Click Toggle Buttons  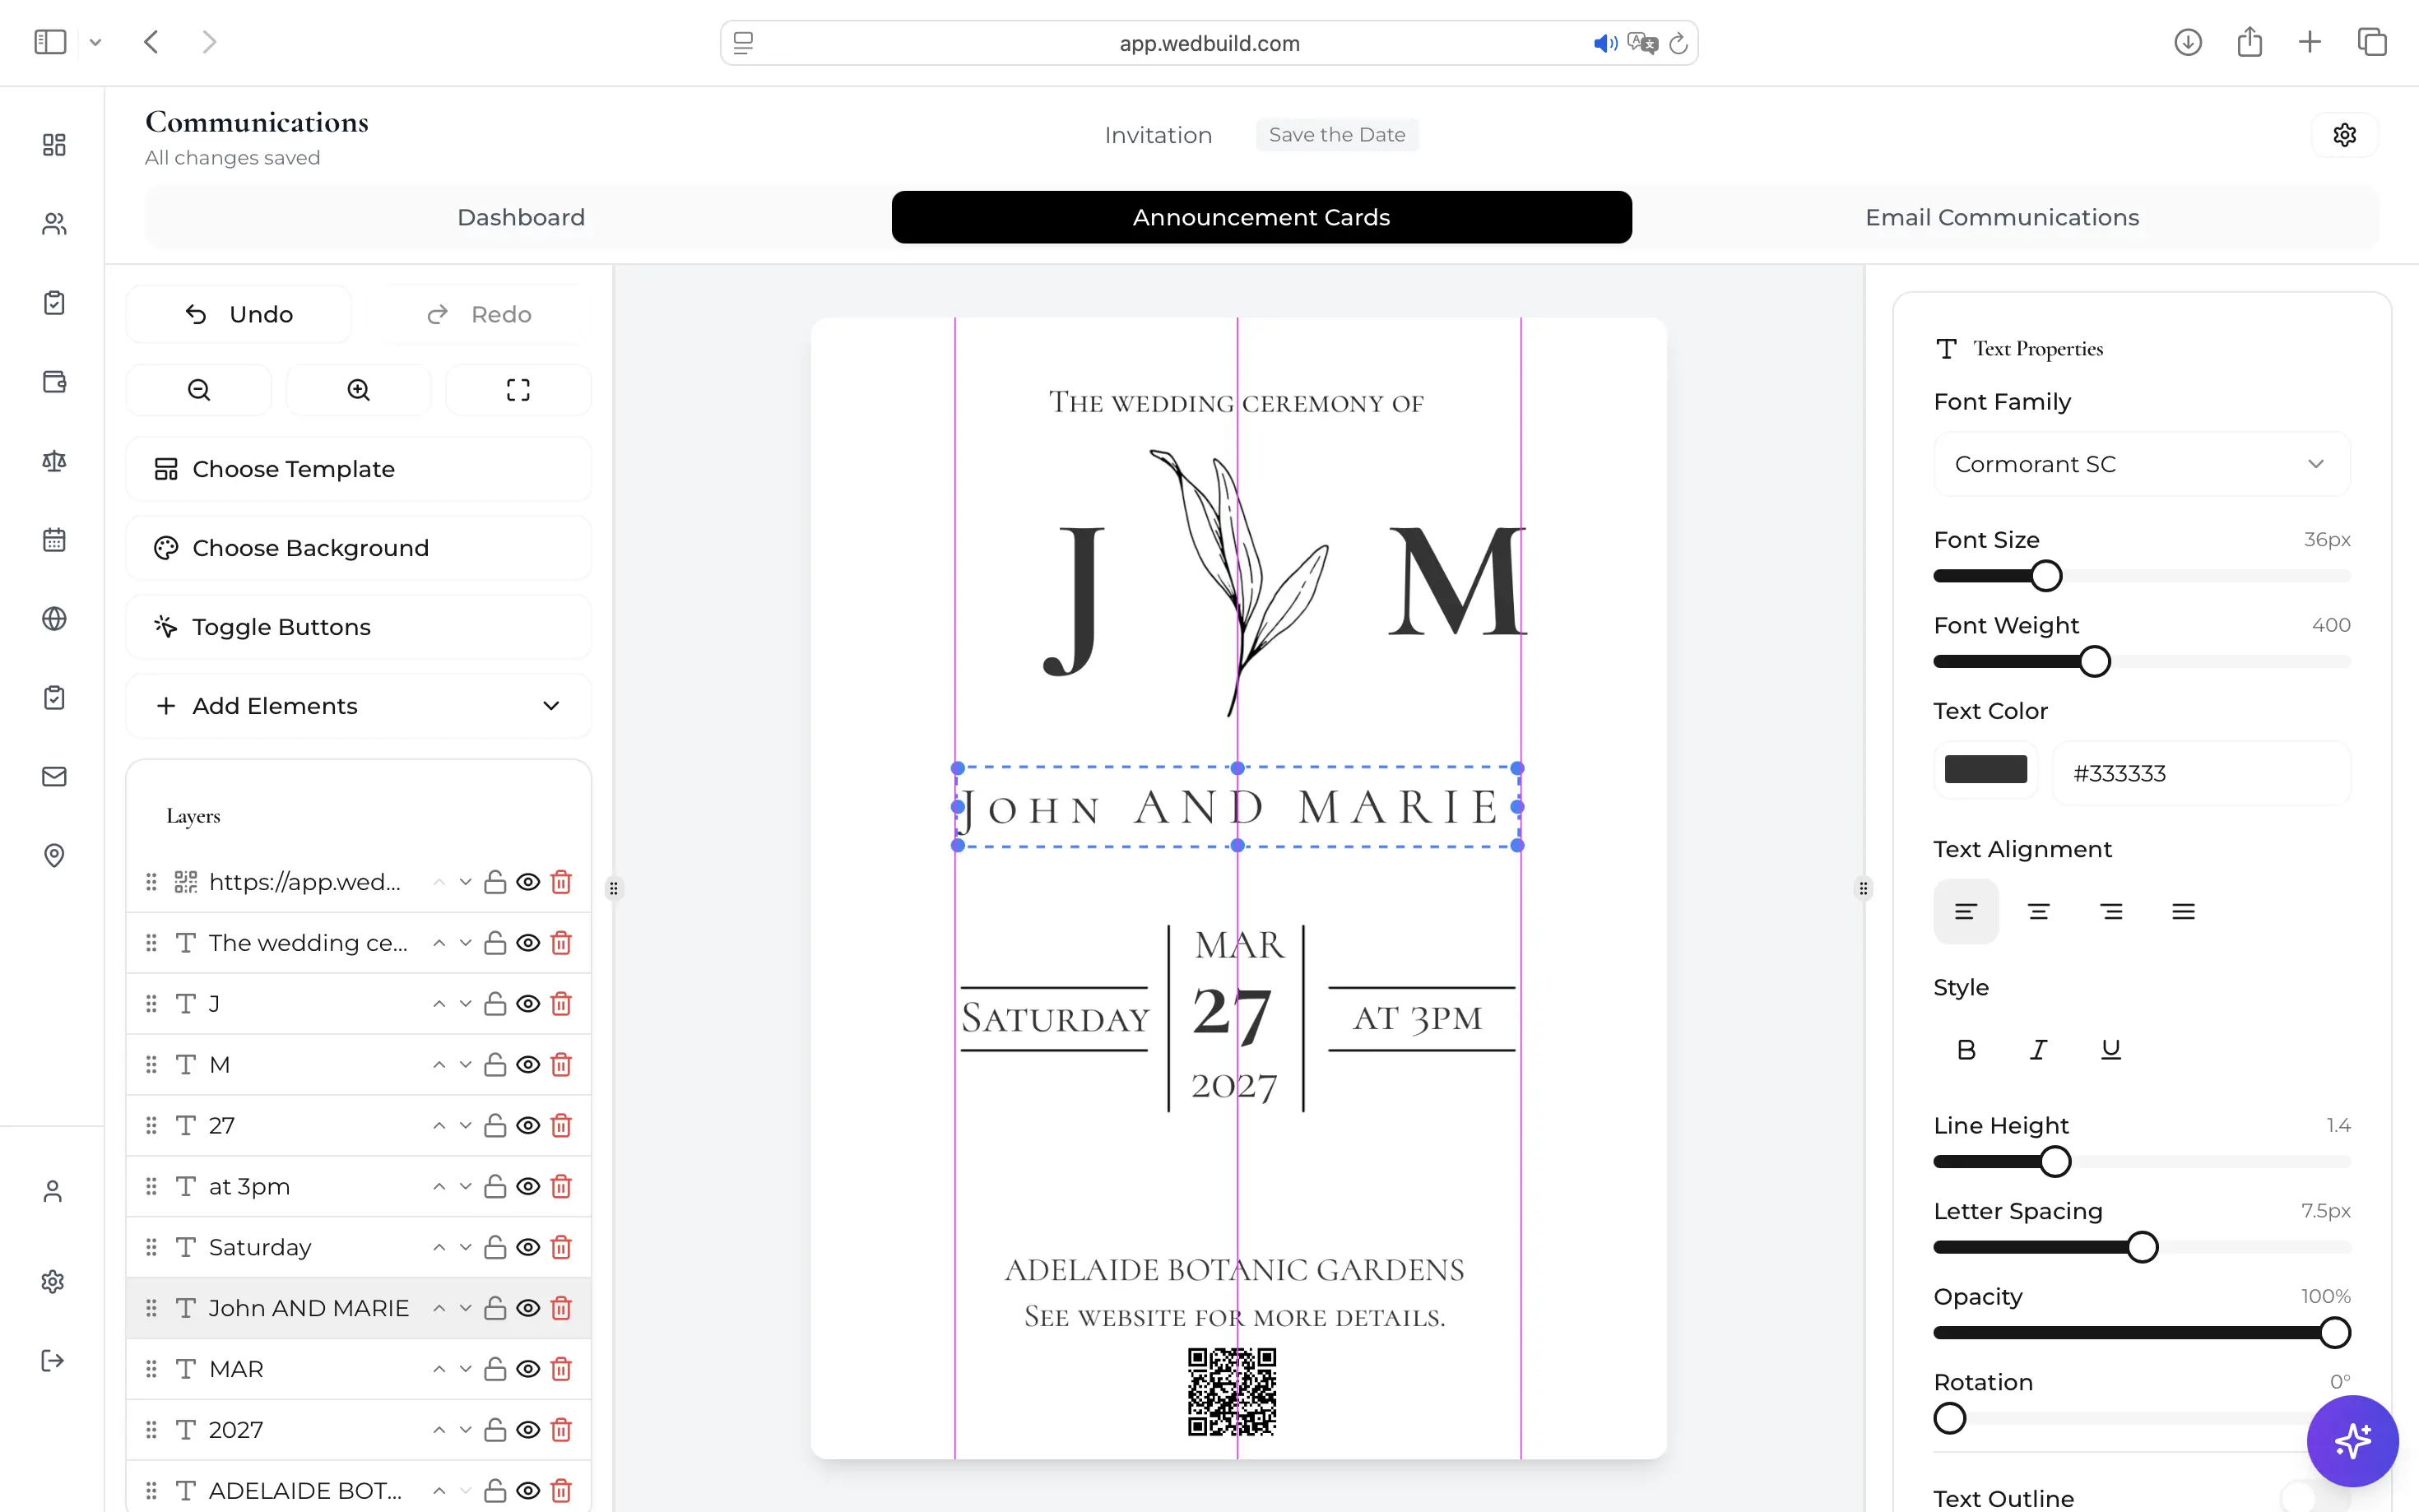(358, 627)
